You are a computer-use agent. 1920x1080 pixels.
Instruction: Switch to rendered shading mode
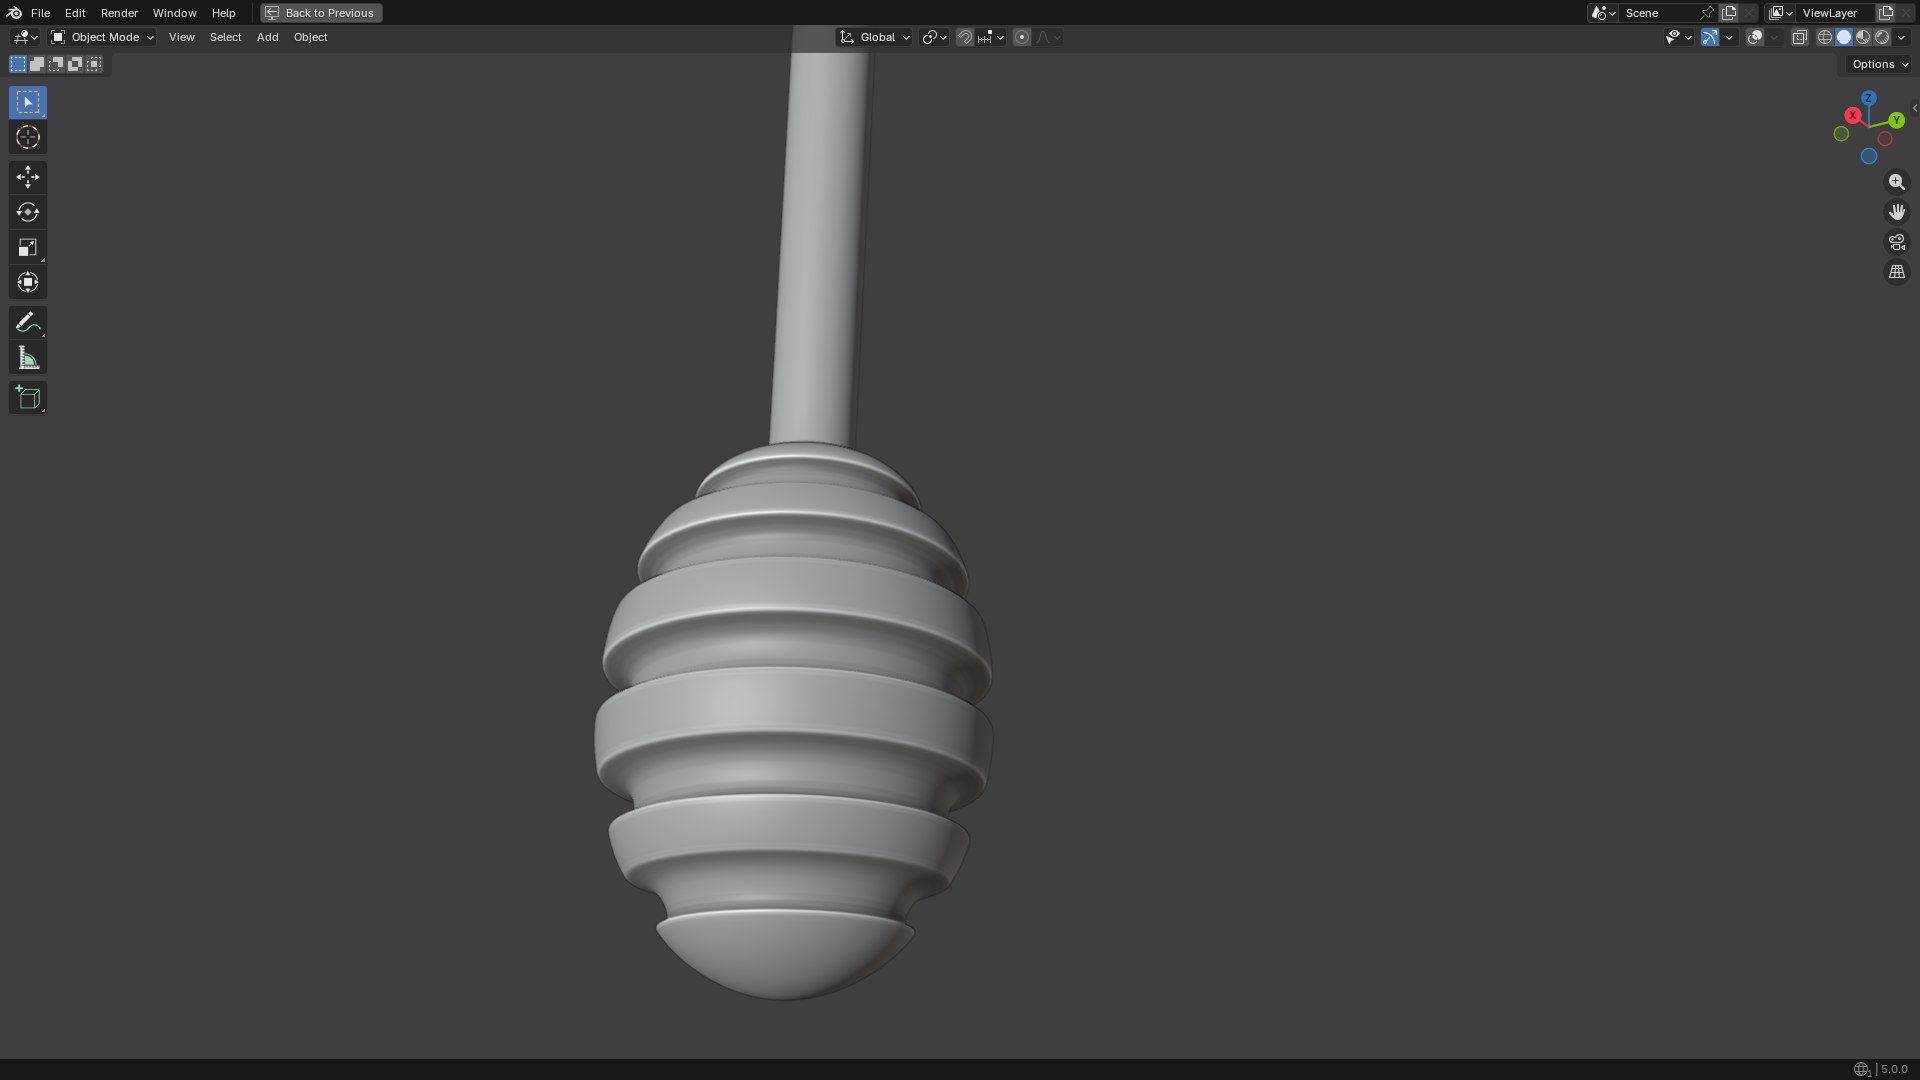click(1882, 37)
